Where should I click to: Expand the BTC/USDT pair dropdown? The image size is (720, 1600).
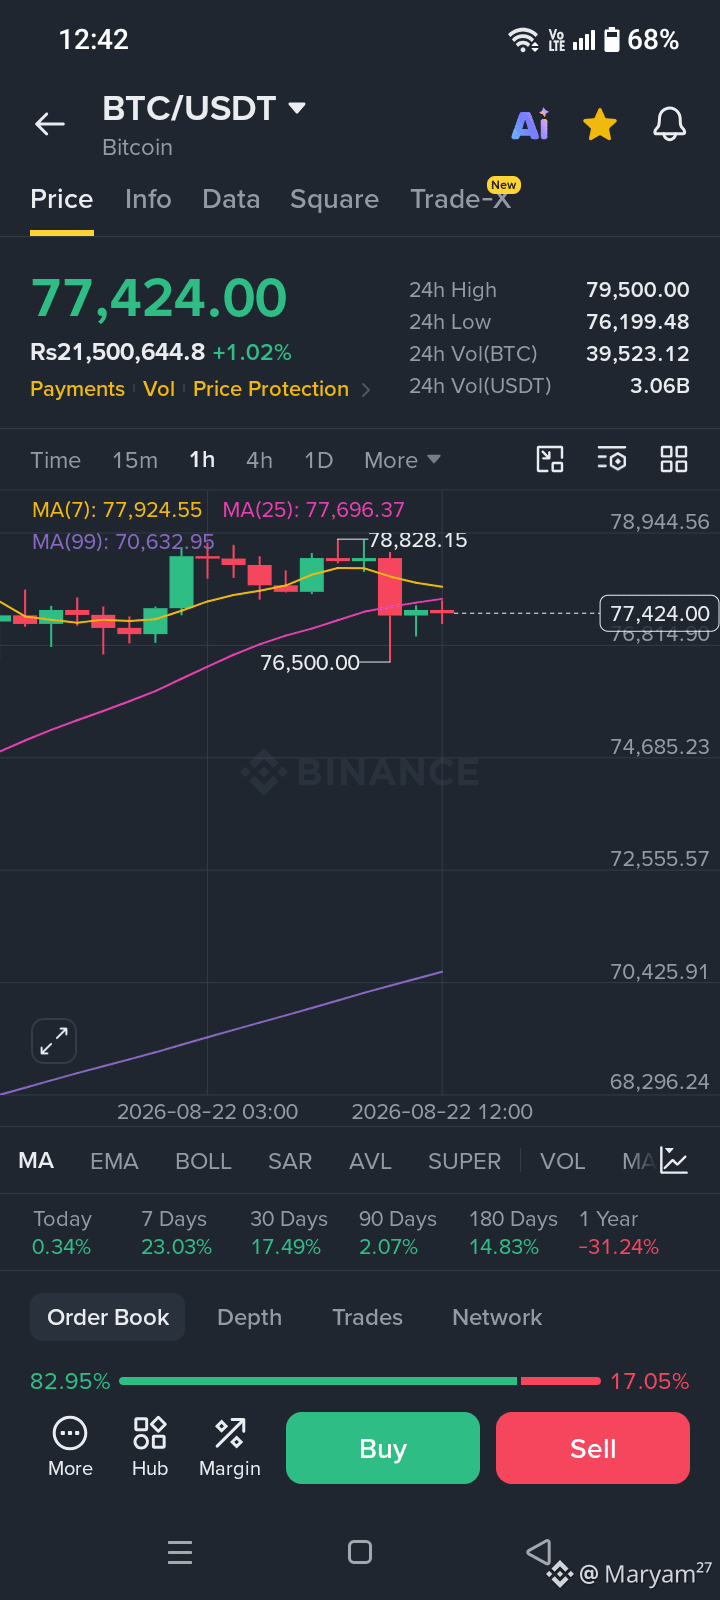tap(296, 107)
